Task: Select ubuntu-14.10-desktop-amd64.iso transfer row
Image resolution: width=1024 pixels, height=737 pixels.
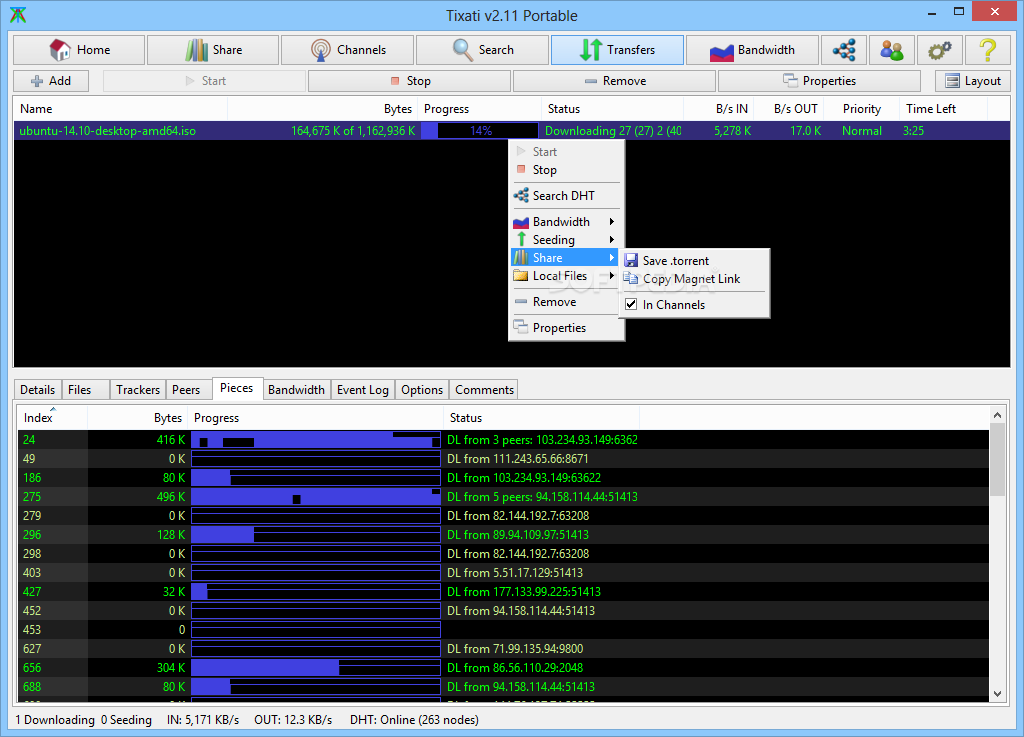Action: pos(512,131)
